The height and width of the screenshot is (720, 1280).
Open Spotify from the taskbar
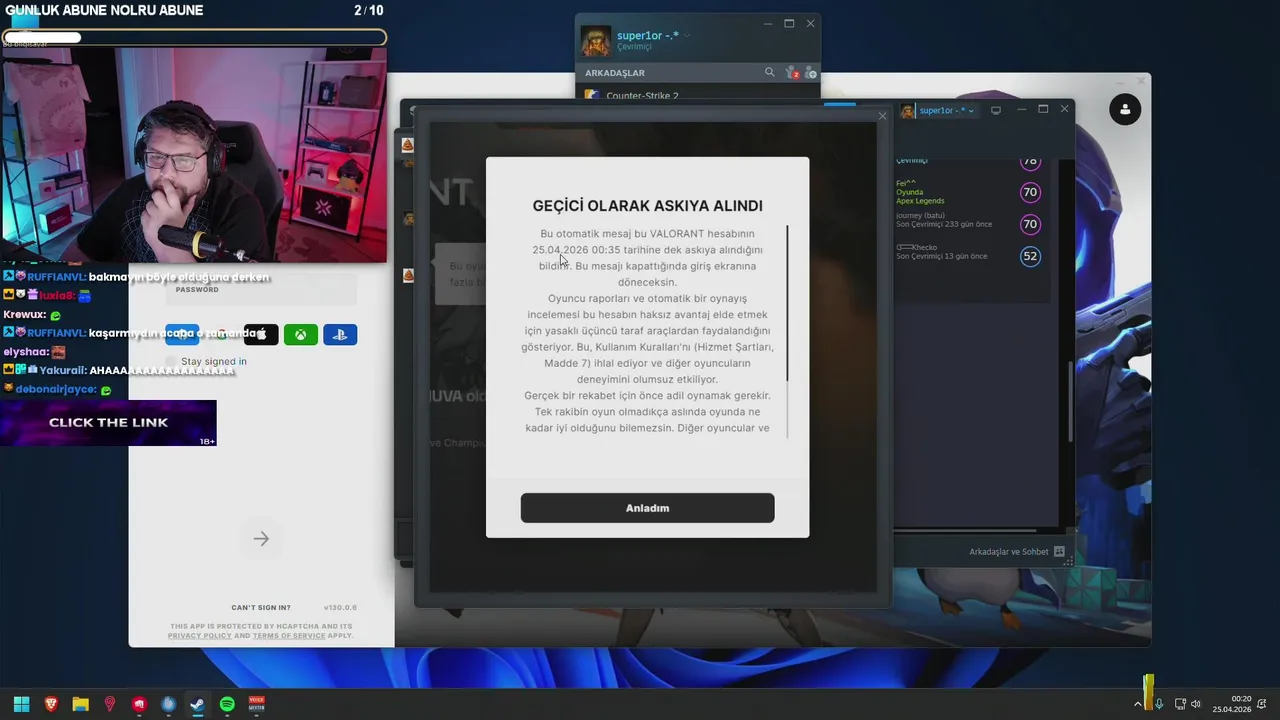(227, 704)
